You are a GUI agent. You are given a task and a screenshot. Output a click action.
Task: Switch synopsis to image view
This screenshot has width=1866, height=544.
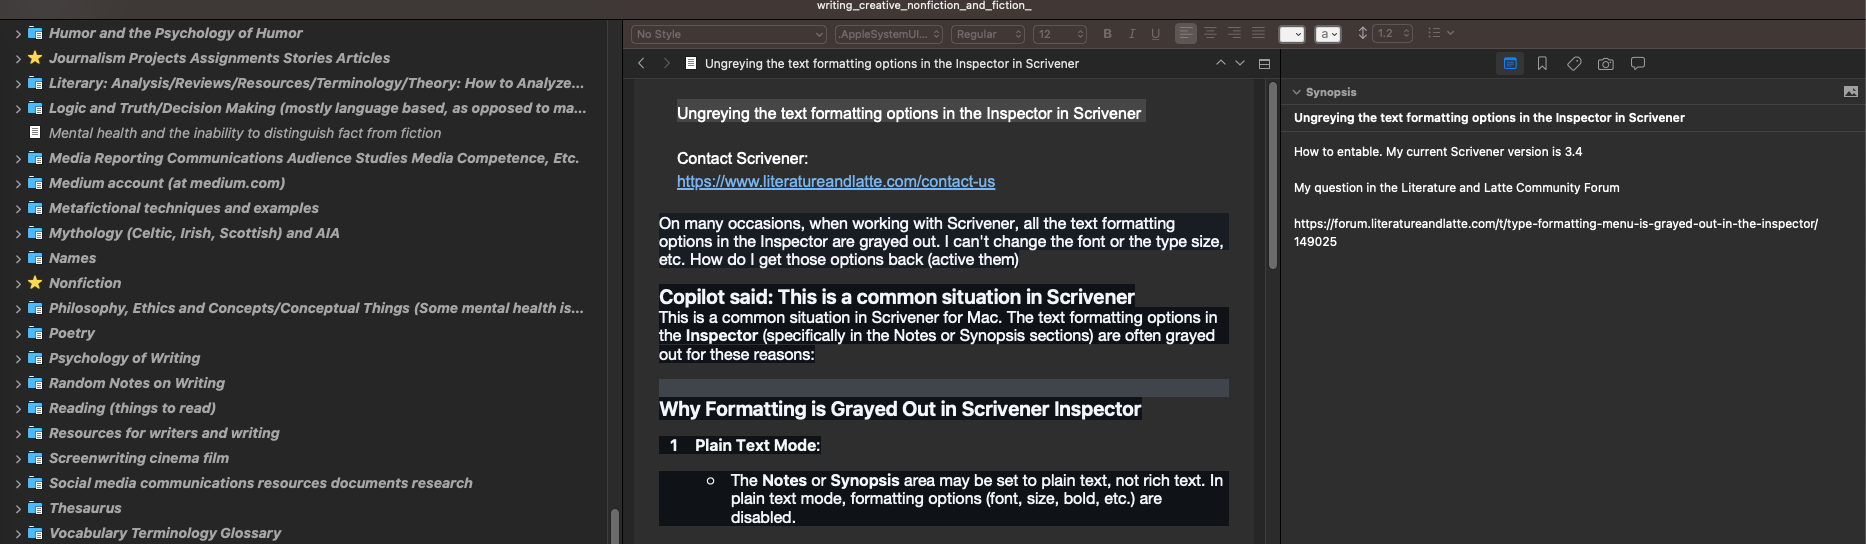pos(1851,91)
